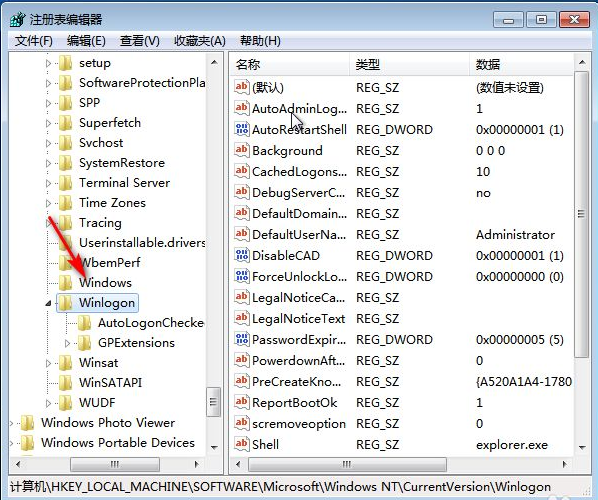
Task: Click the icon beside CachedLogonsCount value
Action: (x=242, y=171)
